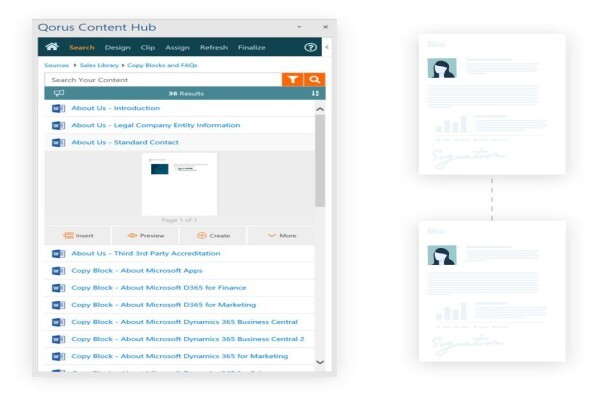Click the orange search magnifier icon
Screen dimensions: 600x400
point(315,80)
